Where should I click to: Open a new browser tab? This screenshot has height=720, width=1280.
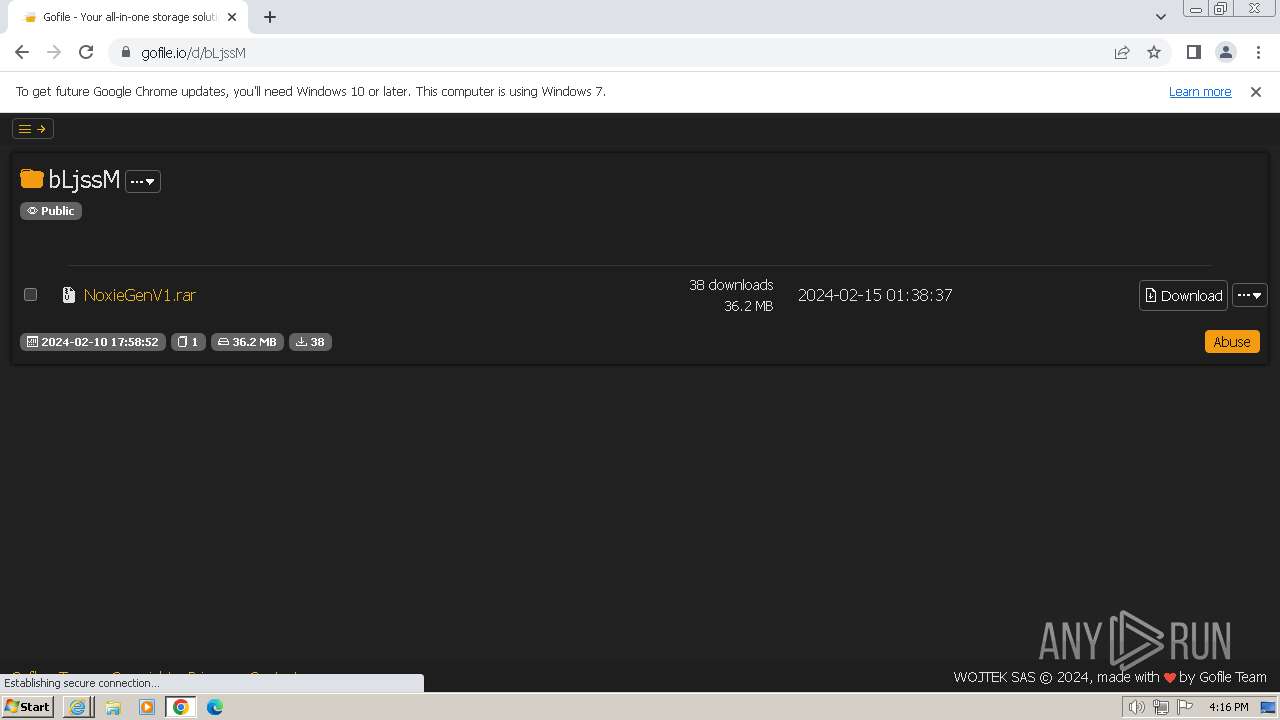coord(270,17)
